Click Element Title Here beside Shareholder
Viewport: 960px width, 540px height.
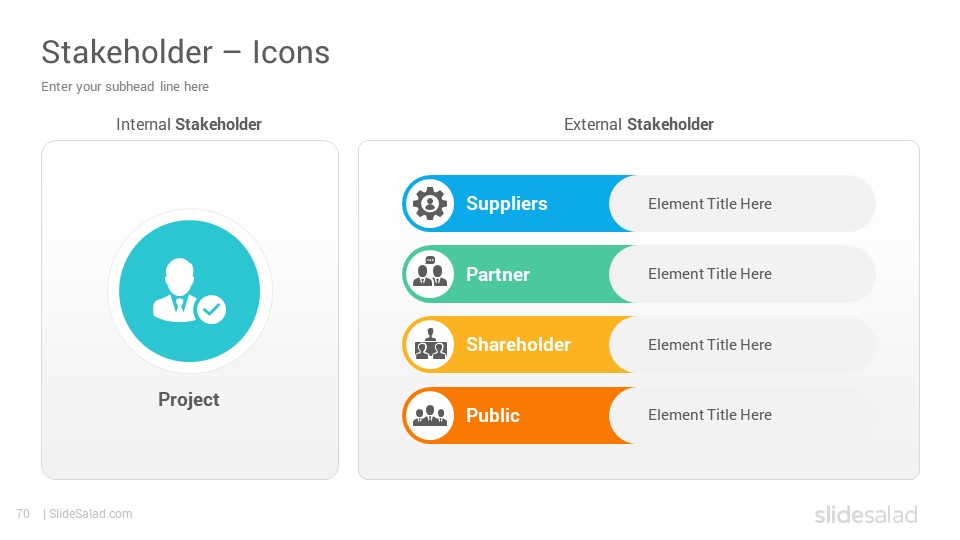coord(710,345)
